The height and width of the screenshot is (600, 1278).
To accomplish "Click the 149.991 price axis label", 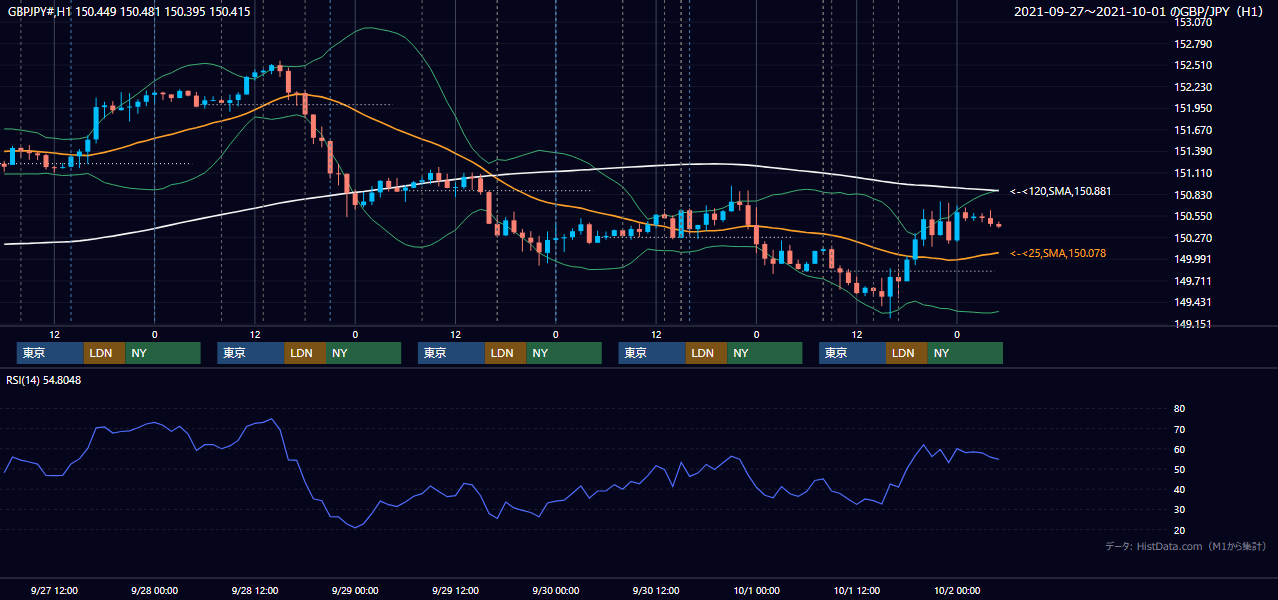I will (x=1193, y=259).
